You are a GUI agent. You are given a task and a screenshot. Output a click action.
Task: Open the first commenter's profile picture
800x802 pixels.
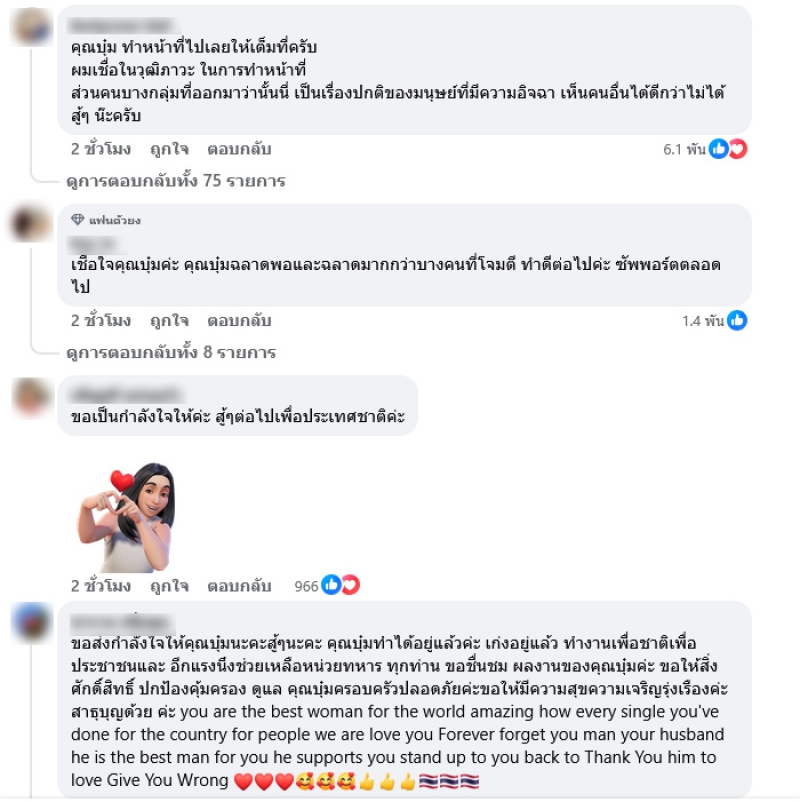pos(32,27)
